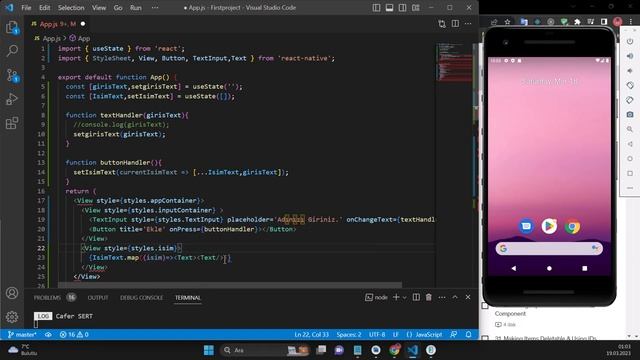Tap the Google search bar on phone

pos(549,248)
